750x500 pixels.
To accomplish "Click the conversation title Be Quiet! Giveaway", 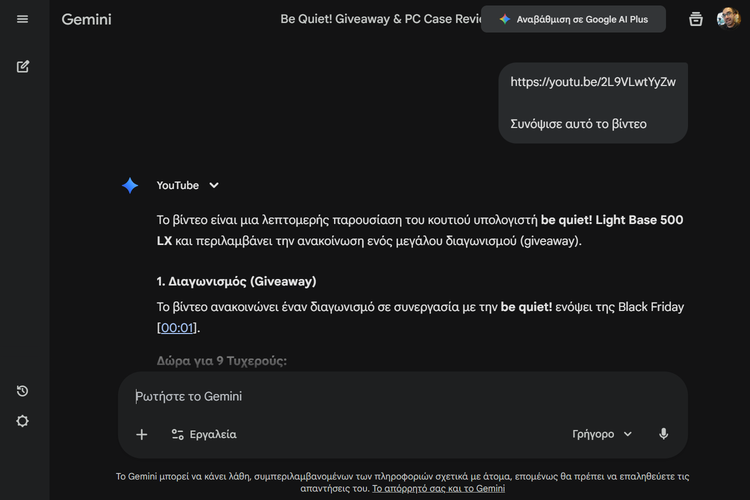I will [380, 19].
